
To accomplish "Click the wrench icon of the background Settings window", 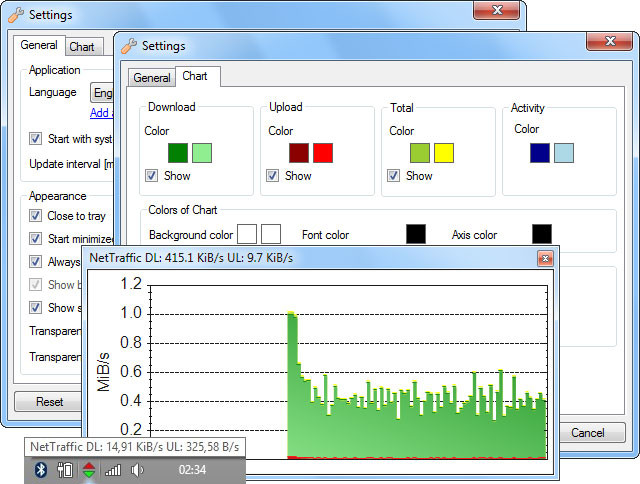I will (x=15, y=15).
